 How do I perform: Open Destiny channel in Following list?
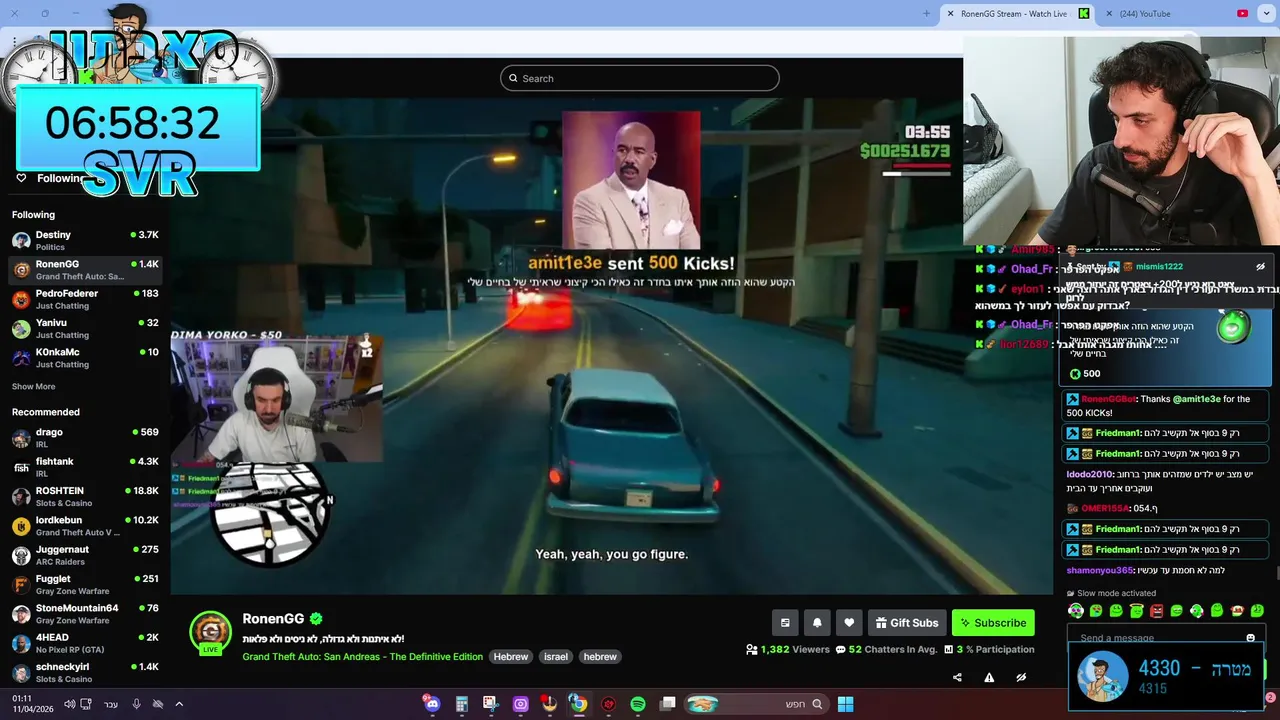pos(85,240)
